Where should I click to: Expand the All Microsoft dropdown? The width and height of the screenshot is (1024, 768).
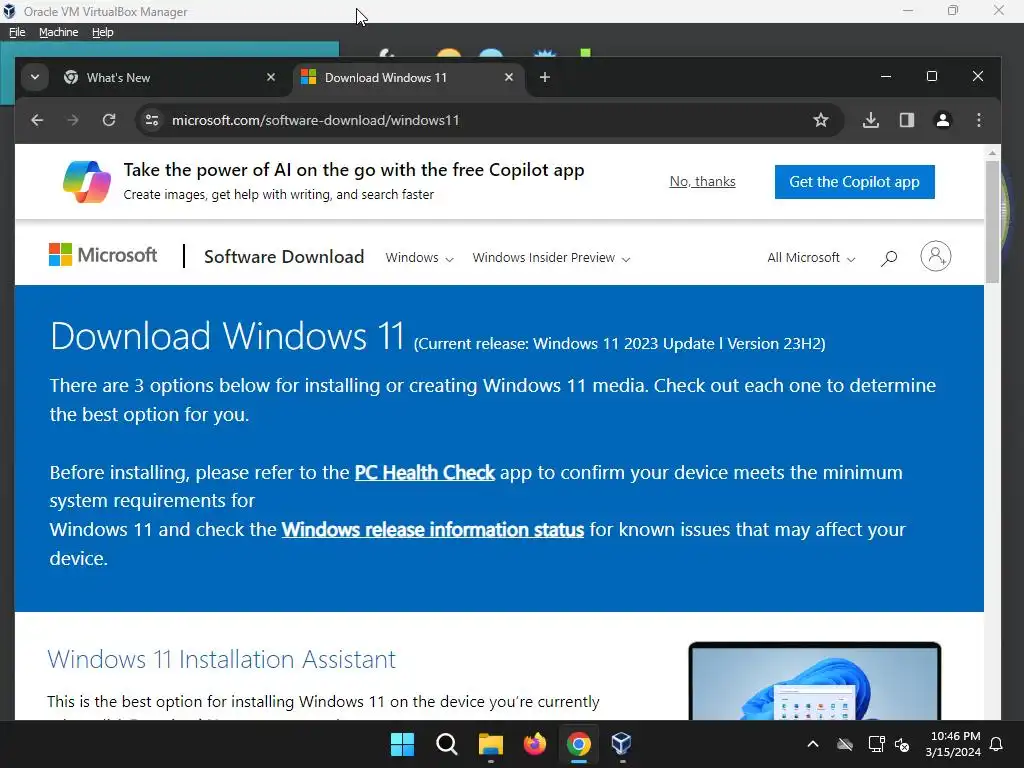(811, 257)
